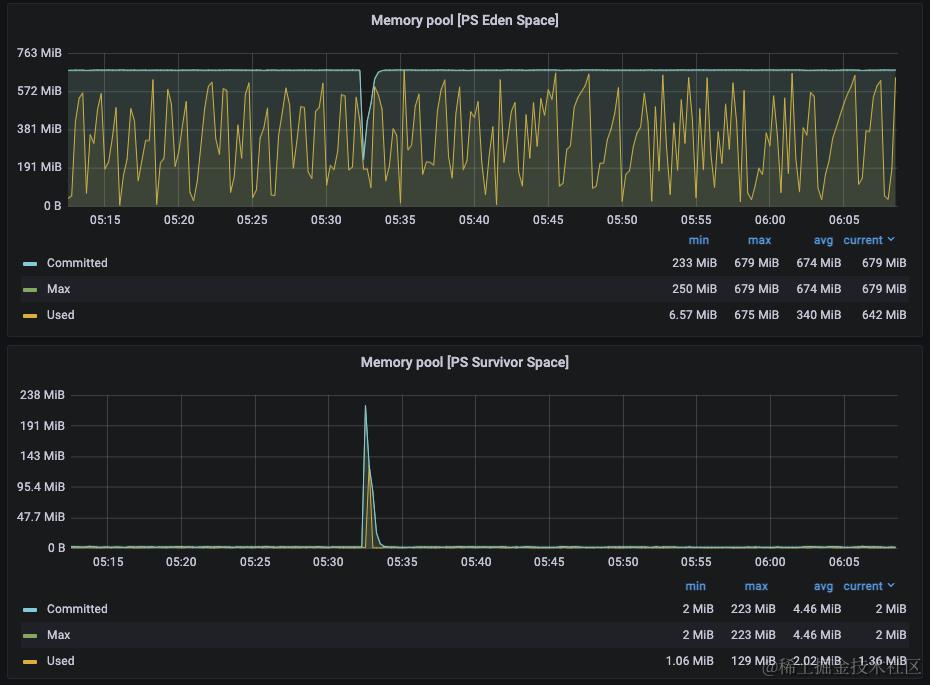The height and width of the screenshot is (685, 930).
Task: Sort Survivor Space legend by avg column
Action: coord(823,587)
